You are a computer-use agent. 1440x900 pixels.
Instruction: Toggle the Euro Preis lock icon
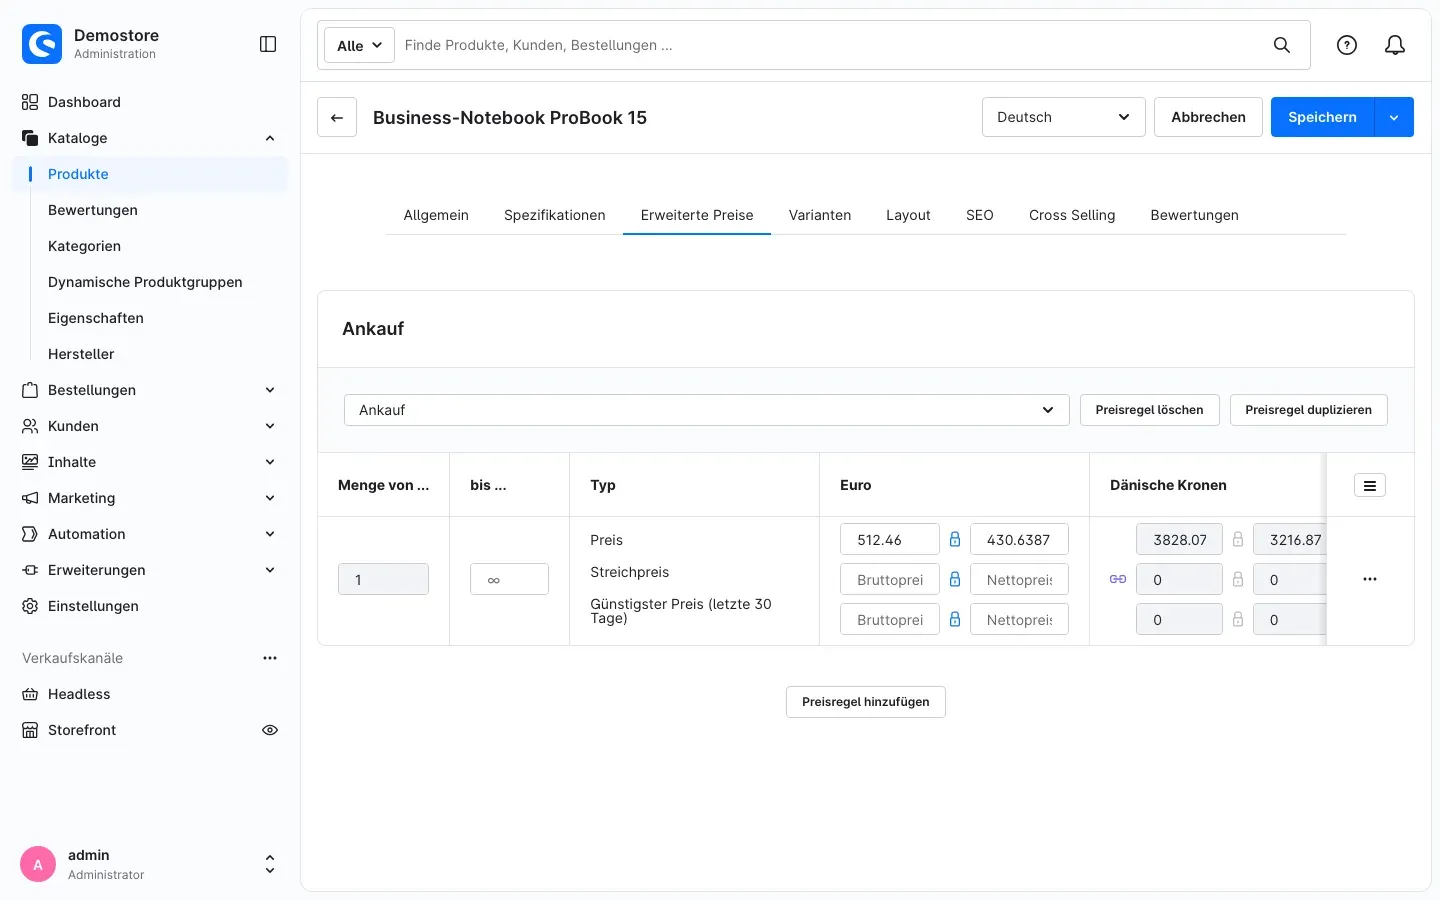point(955,539)
